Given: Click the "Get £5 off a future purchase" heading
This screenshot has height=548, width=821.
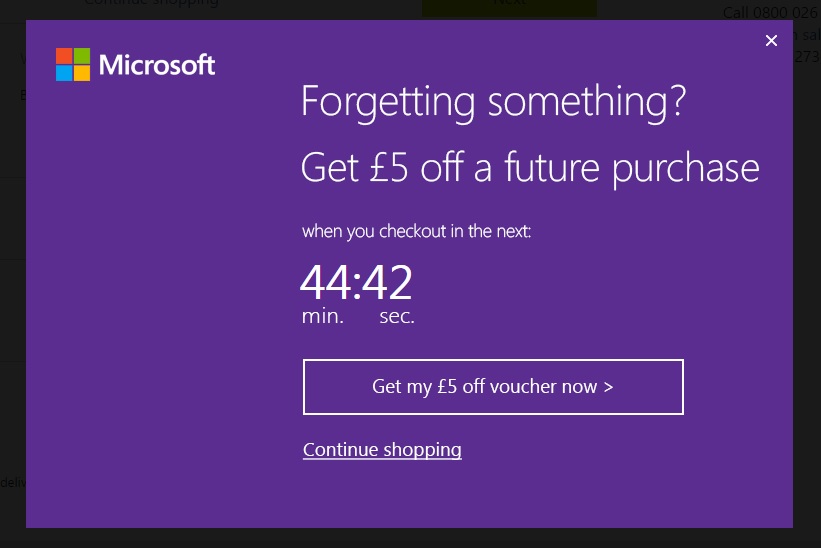Looking at the screenshot, I should [530, 167].
